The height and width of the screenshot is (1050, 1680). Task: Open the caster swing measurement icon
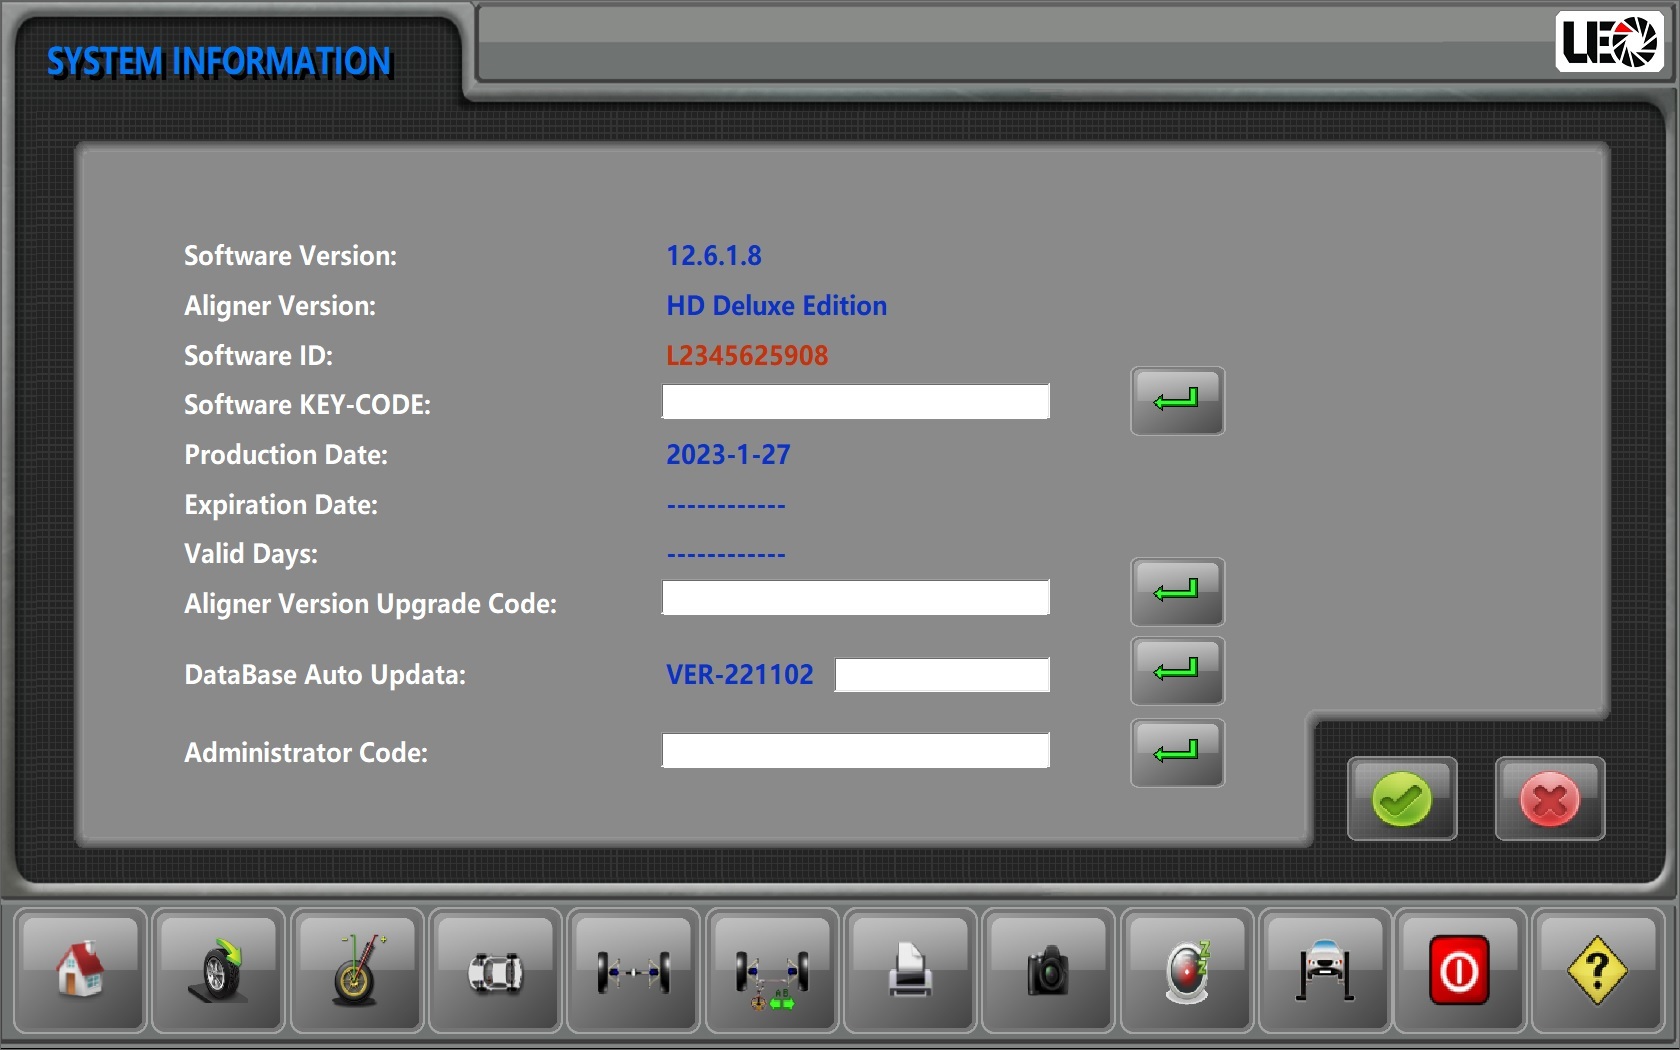pos(357,971)
